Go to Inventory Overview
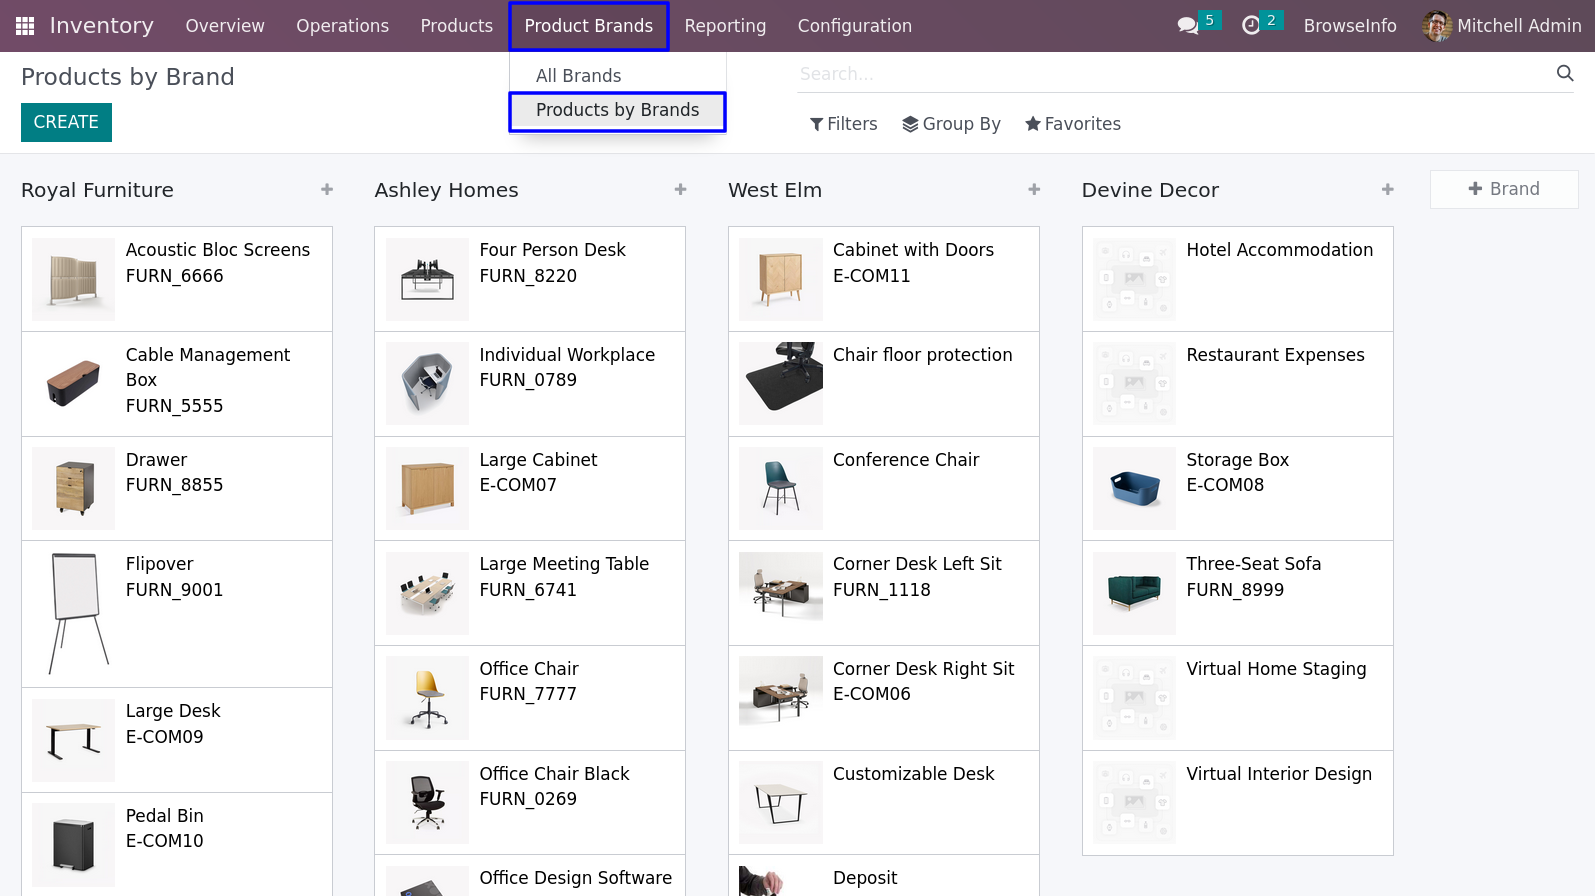The width and height of the screenshot is (1595, 896). tap(225, 26)
